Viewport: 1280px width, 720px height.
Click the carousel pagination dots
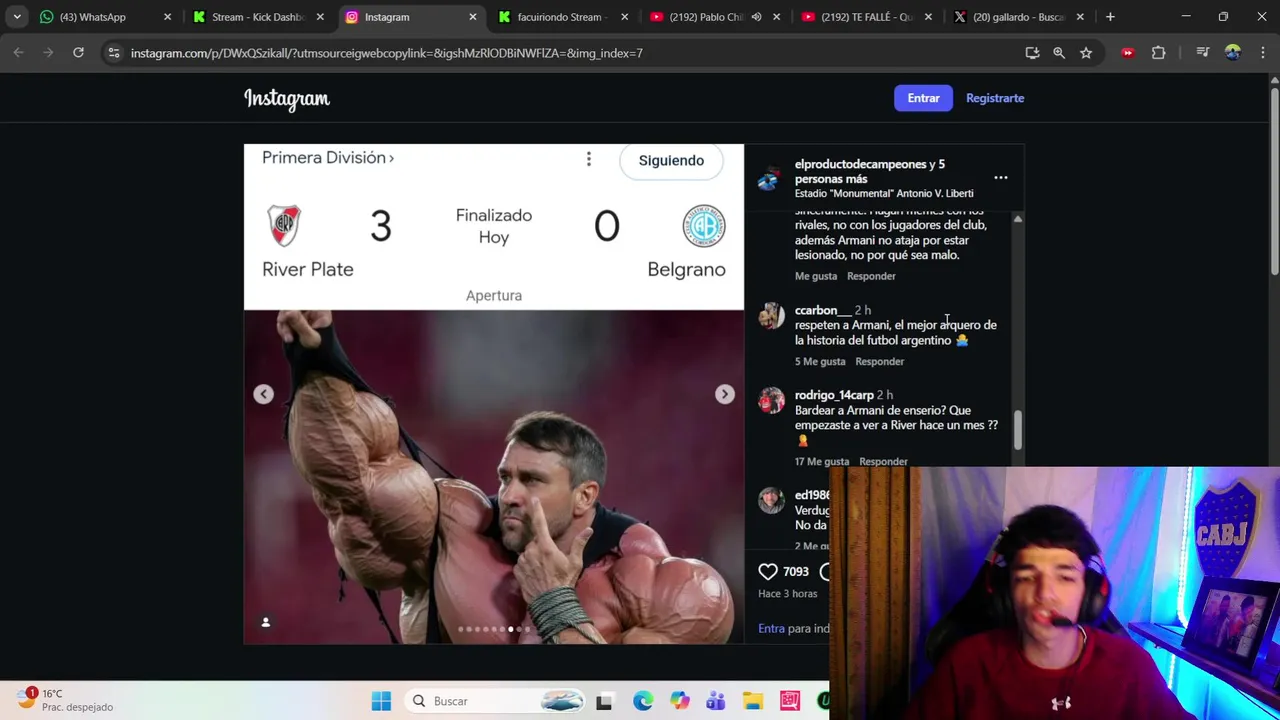pos(494,629)
